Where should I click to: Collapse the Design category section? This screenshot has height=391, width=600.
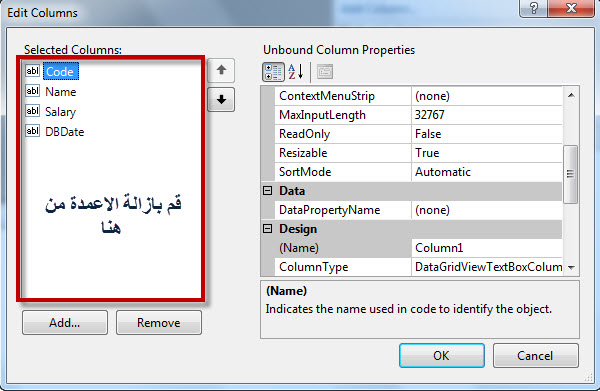click(x=267, y=229)
